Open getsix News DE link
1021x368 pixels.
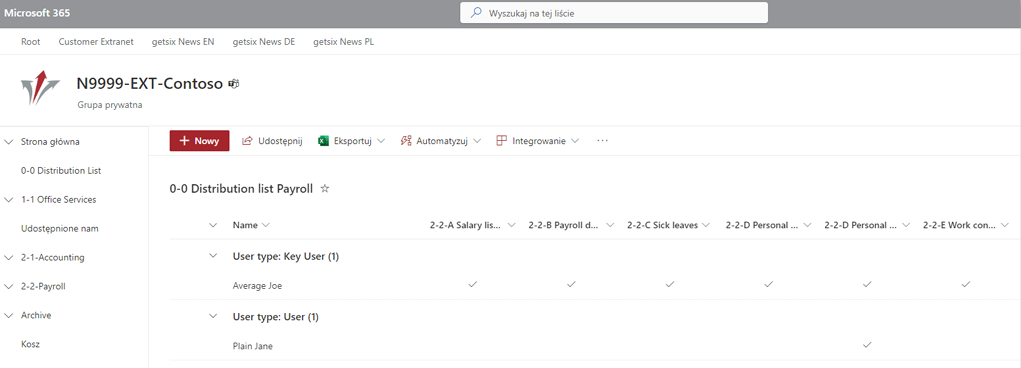tap(264, 42)
